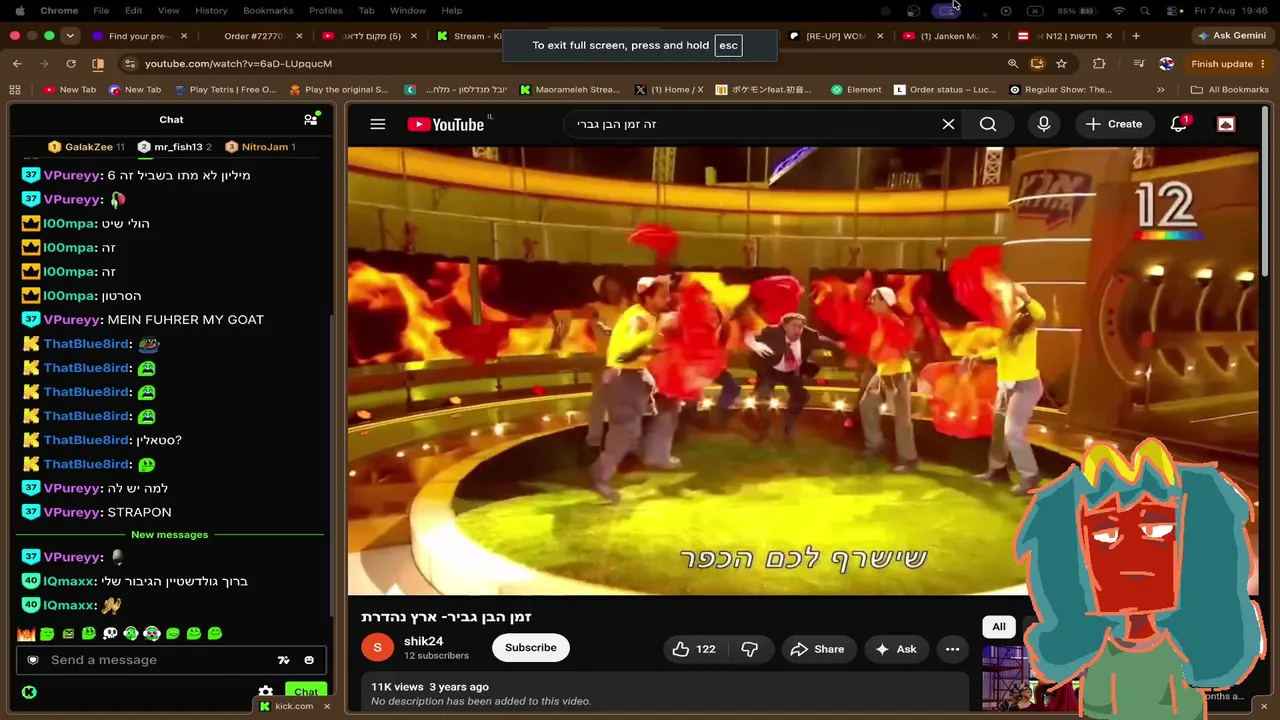Image resolution: width=1280 pixels, height=720 pixels.
Task: Open the YouTube guide hamburger menu
Action: tap(377, 124)
